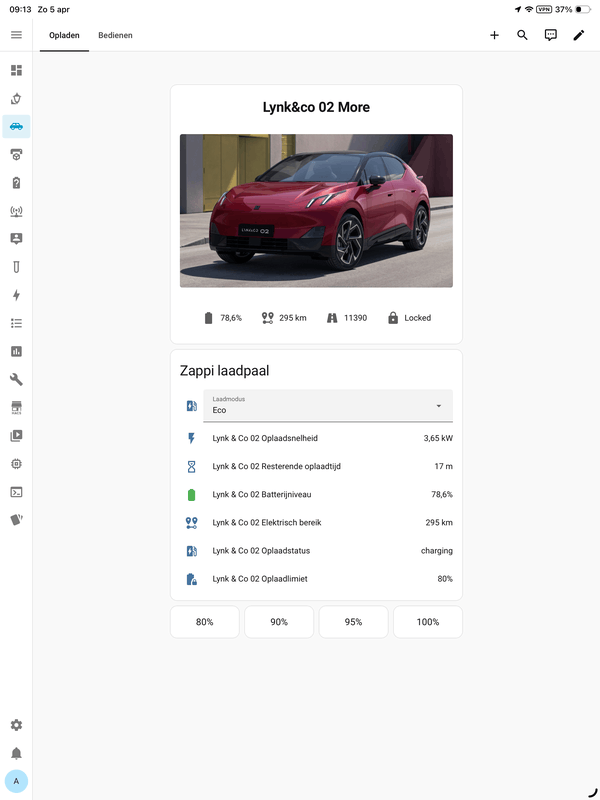
Task: Open search with magnifier icon
Action: (x=522, y=35)
